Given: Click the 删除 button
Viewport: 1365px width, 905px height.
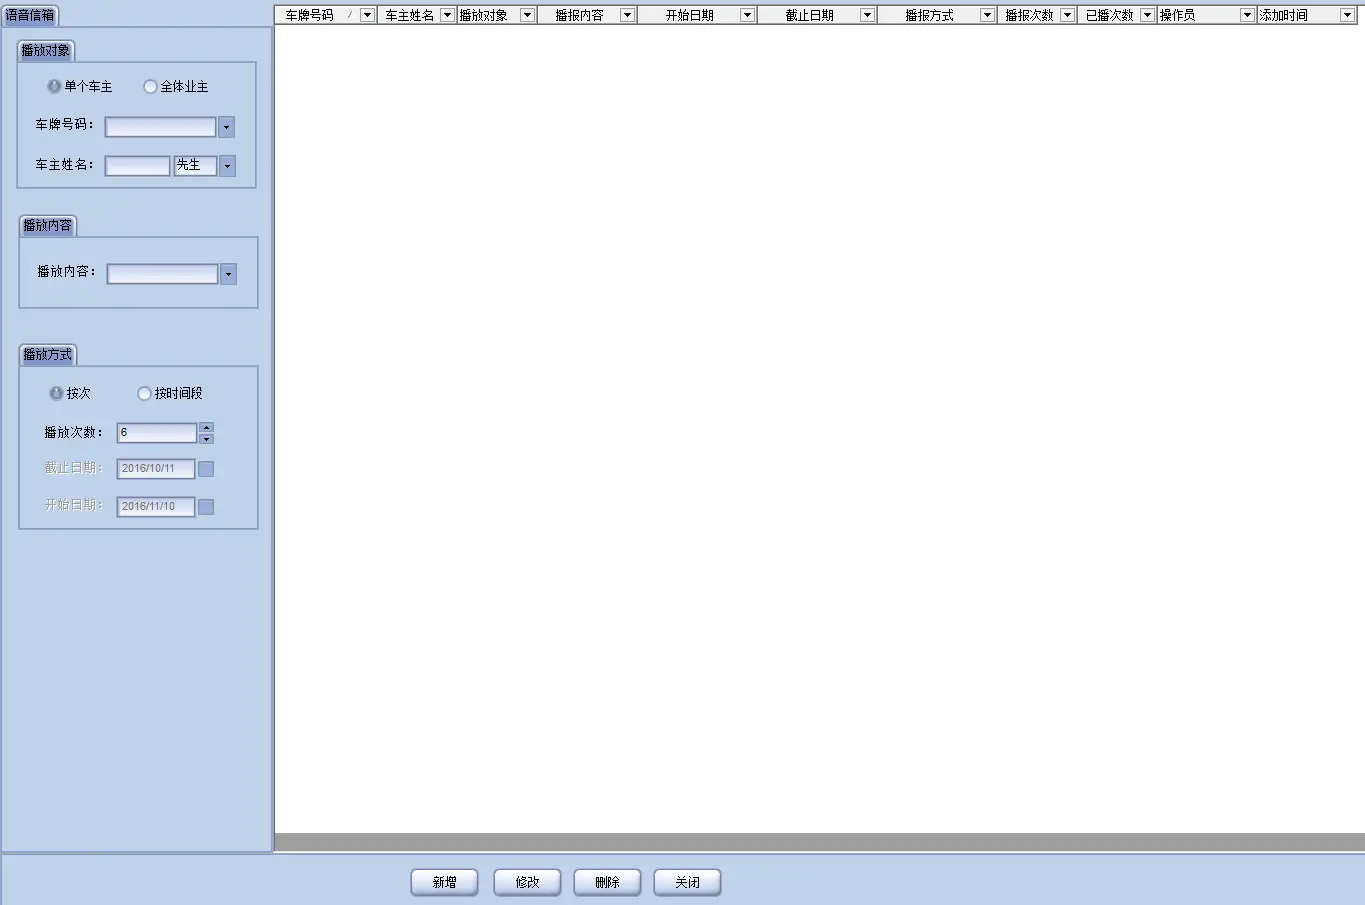Looking at the screenshot, I should 607,882.
